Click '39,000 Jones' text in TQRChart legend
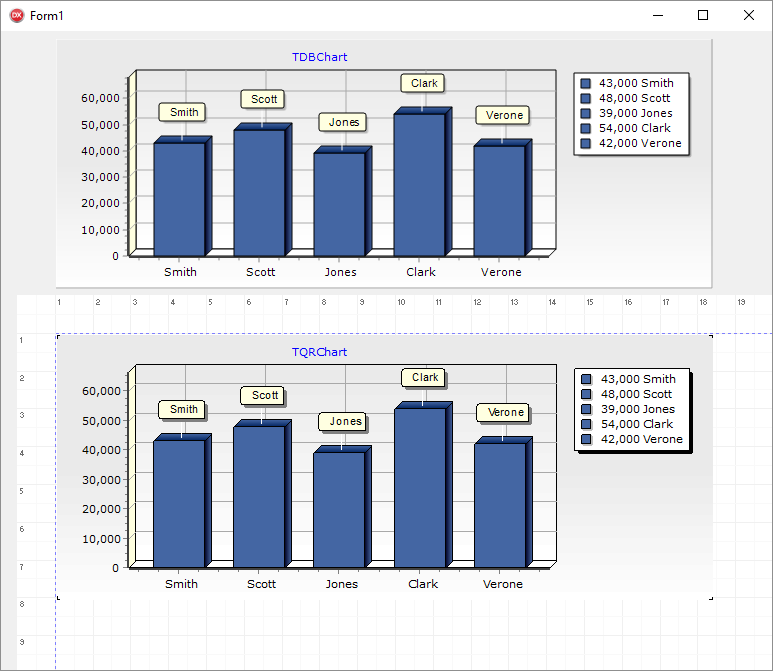 pos(638,409)
